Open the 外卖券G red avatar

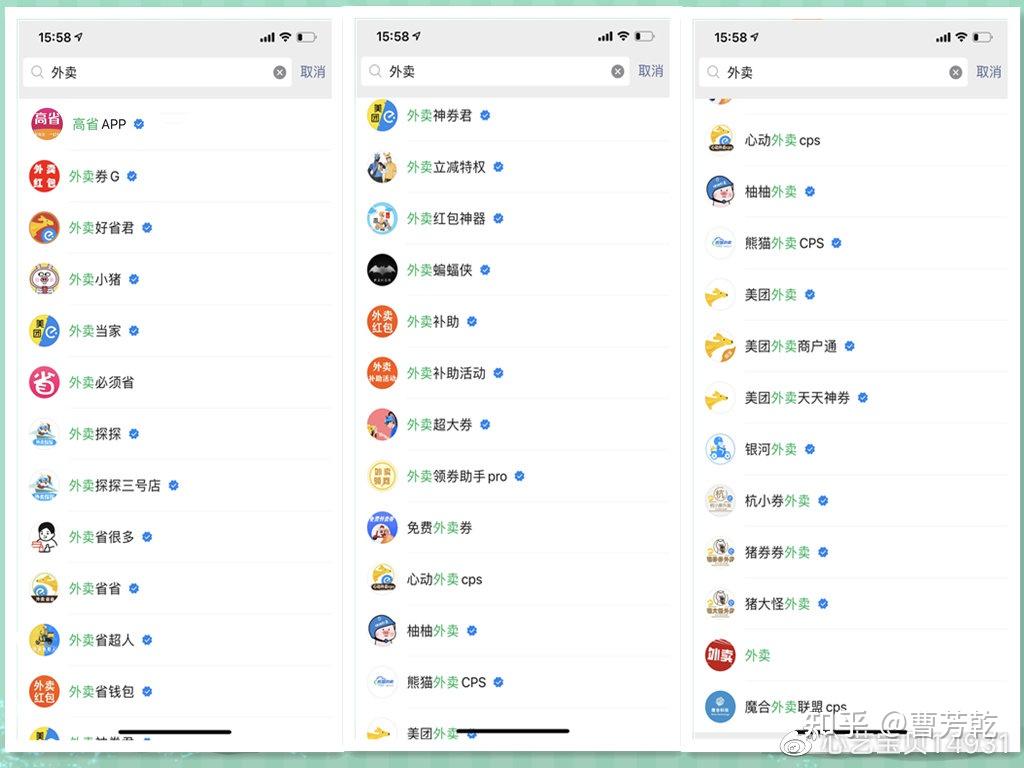pos(44,176)
